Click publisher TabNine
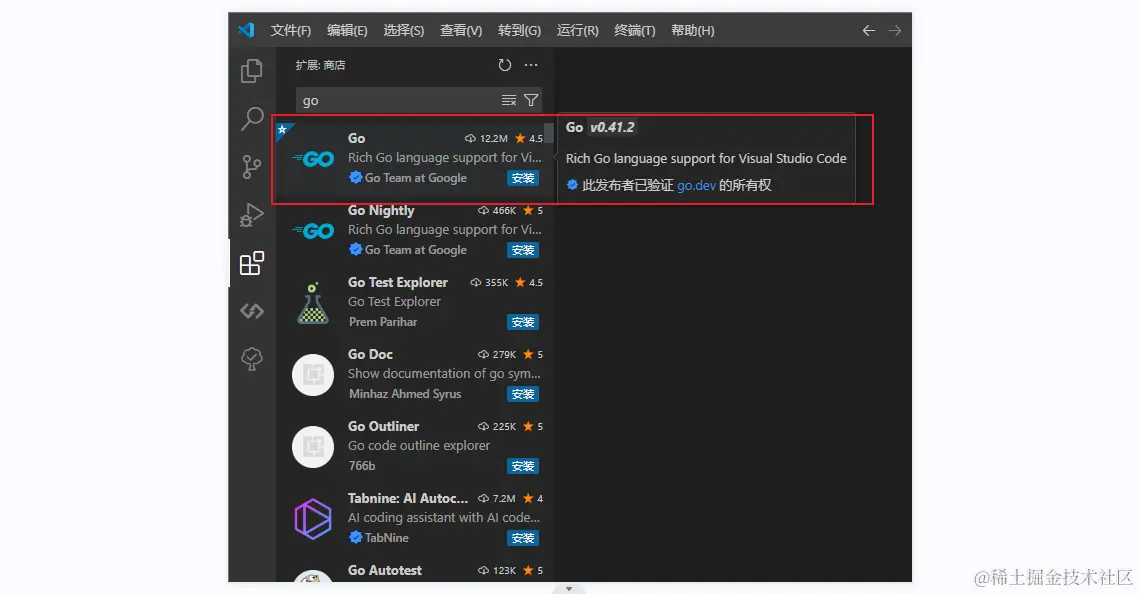Viewport: 1140px width, 594px height. coord(386,538)
